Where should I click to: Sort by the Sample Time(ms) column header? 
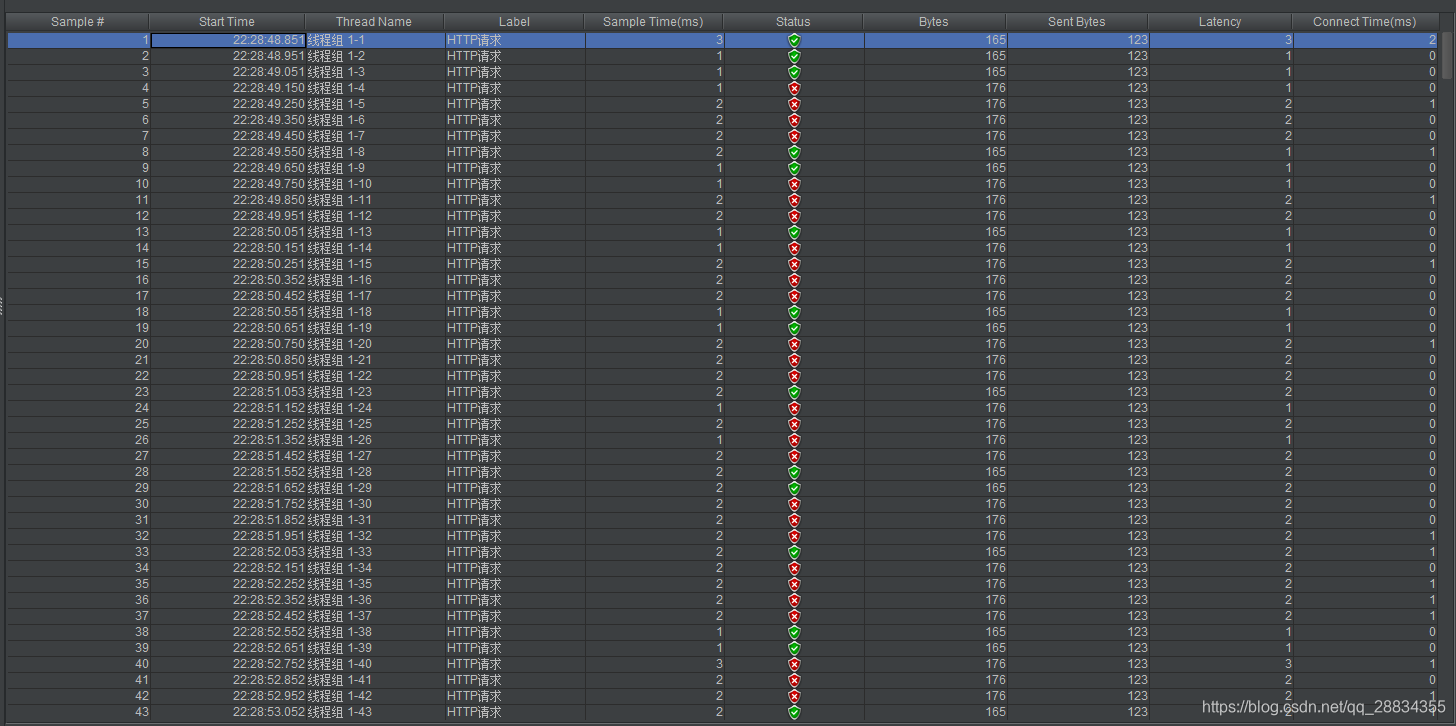pyautogui.click(x=653, y=22)
